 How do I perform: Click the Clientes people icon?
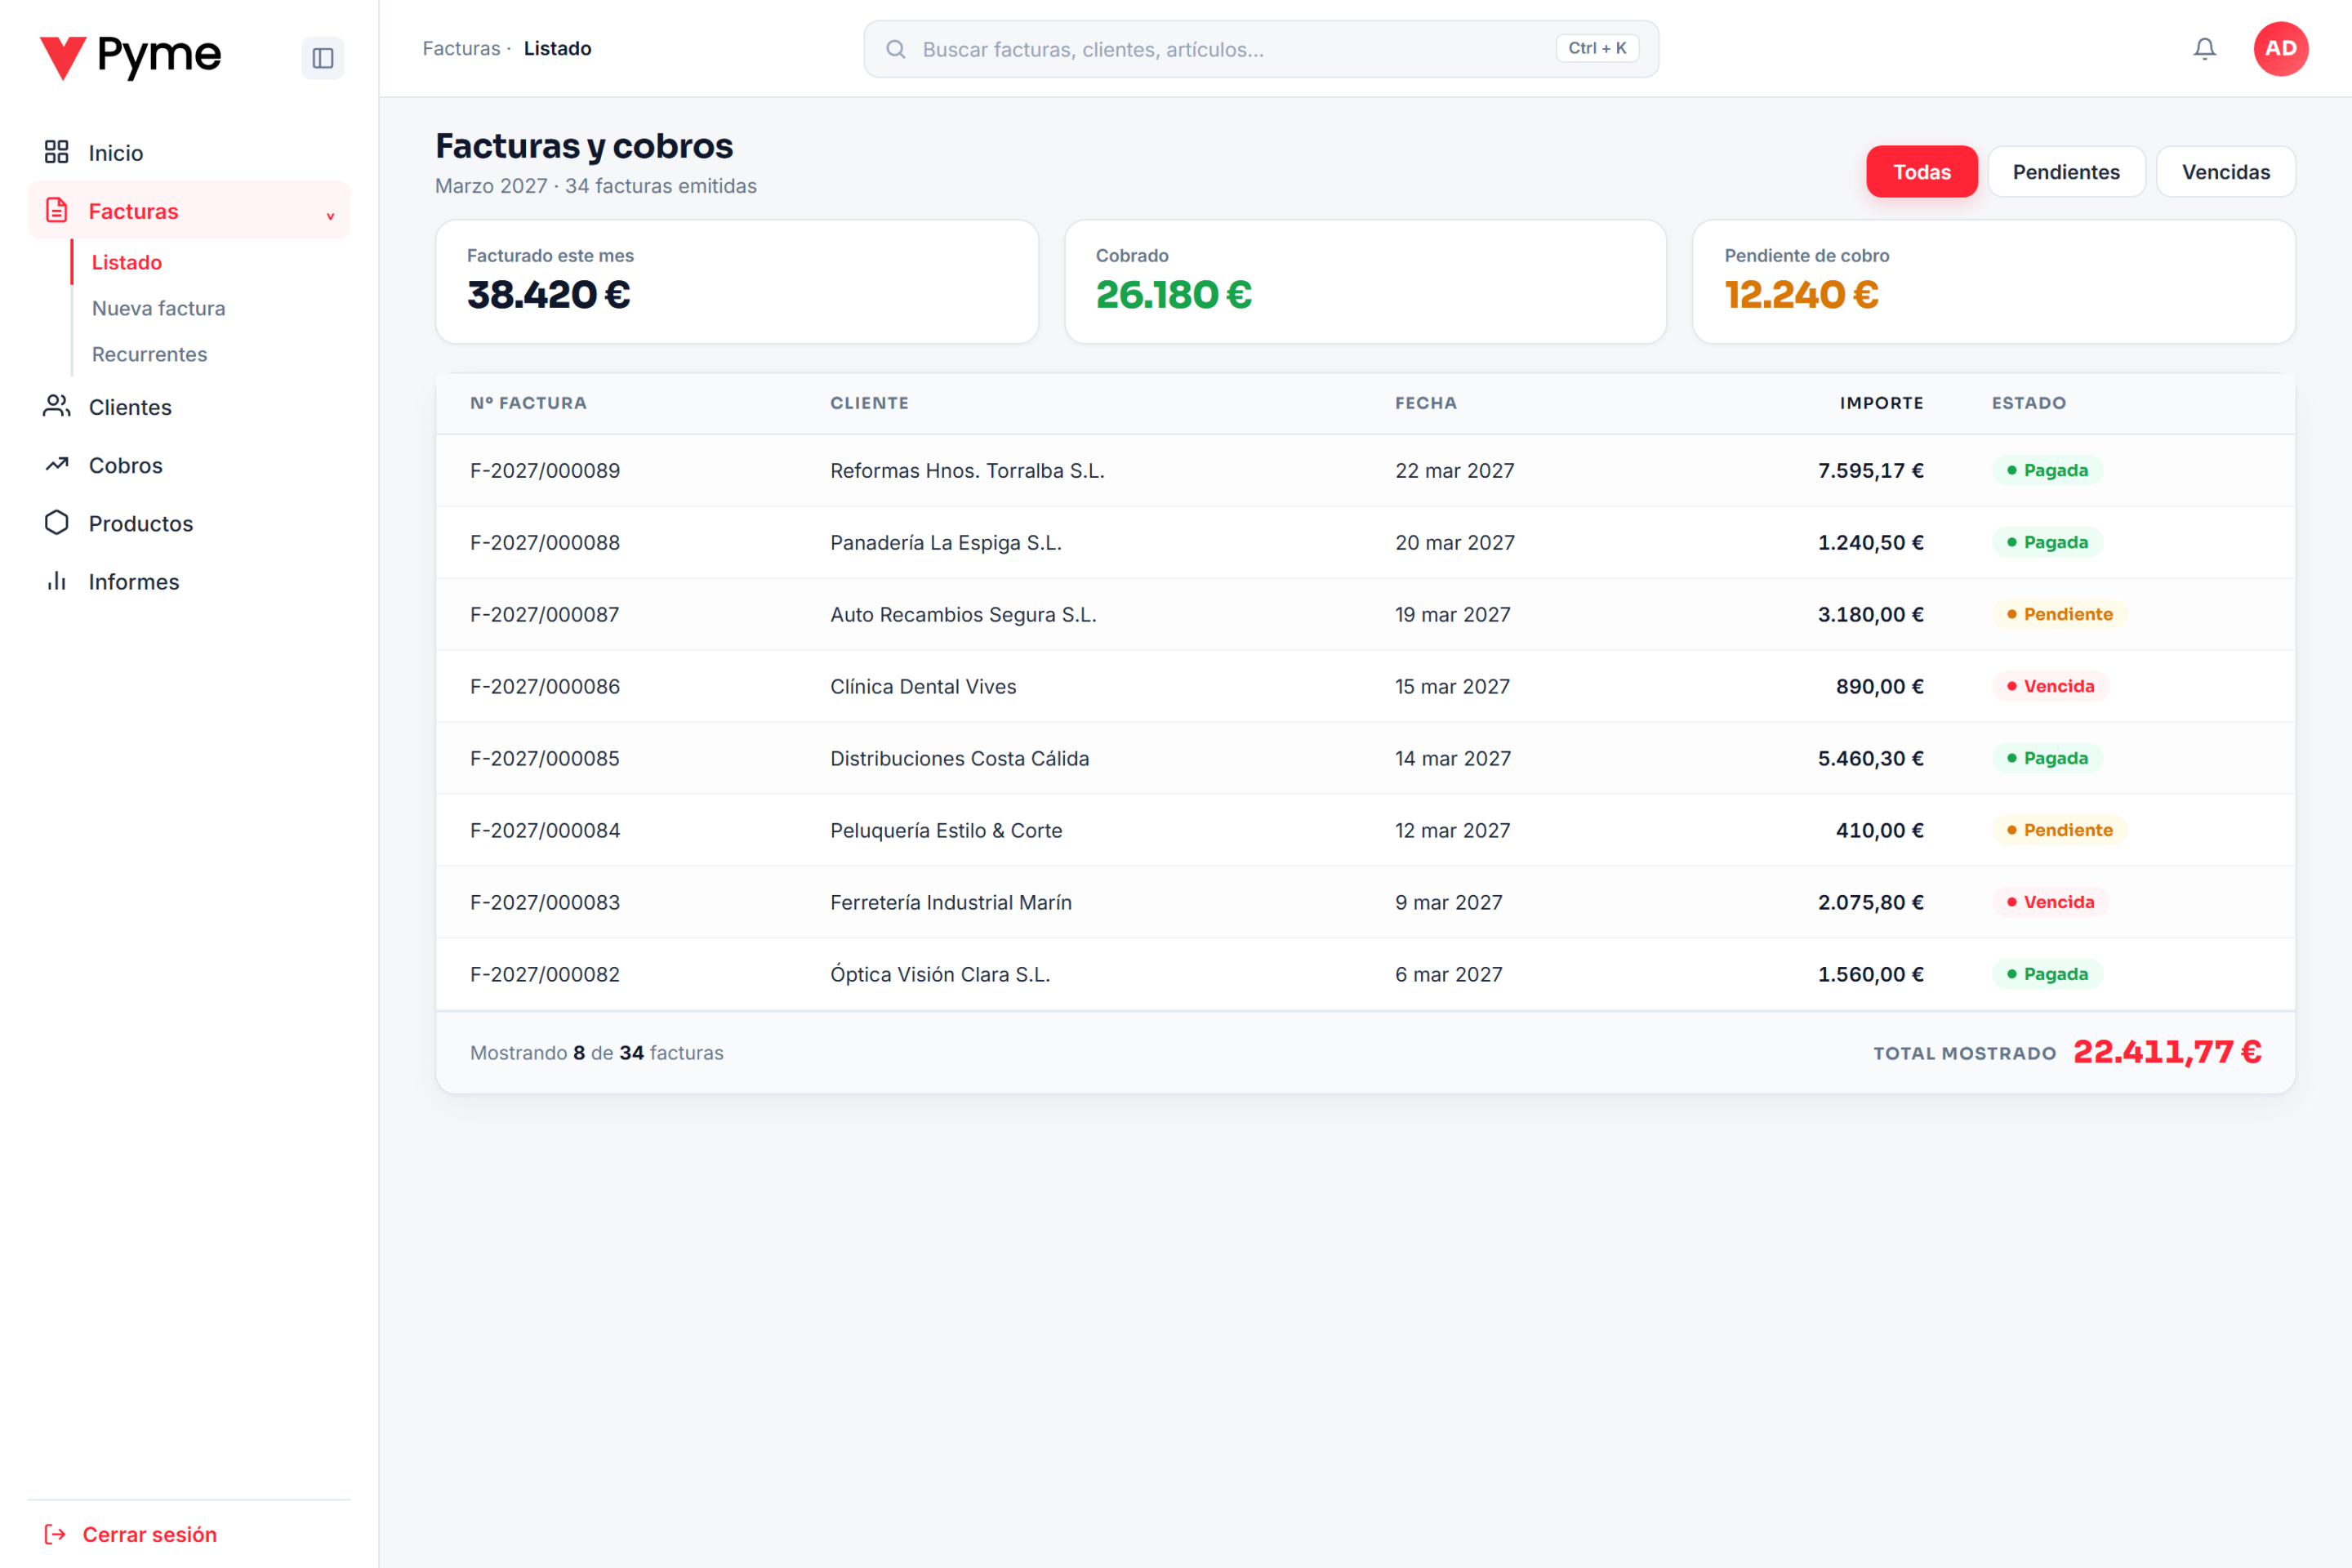[57, 406]
